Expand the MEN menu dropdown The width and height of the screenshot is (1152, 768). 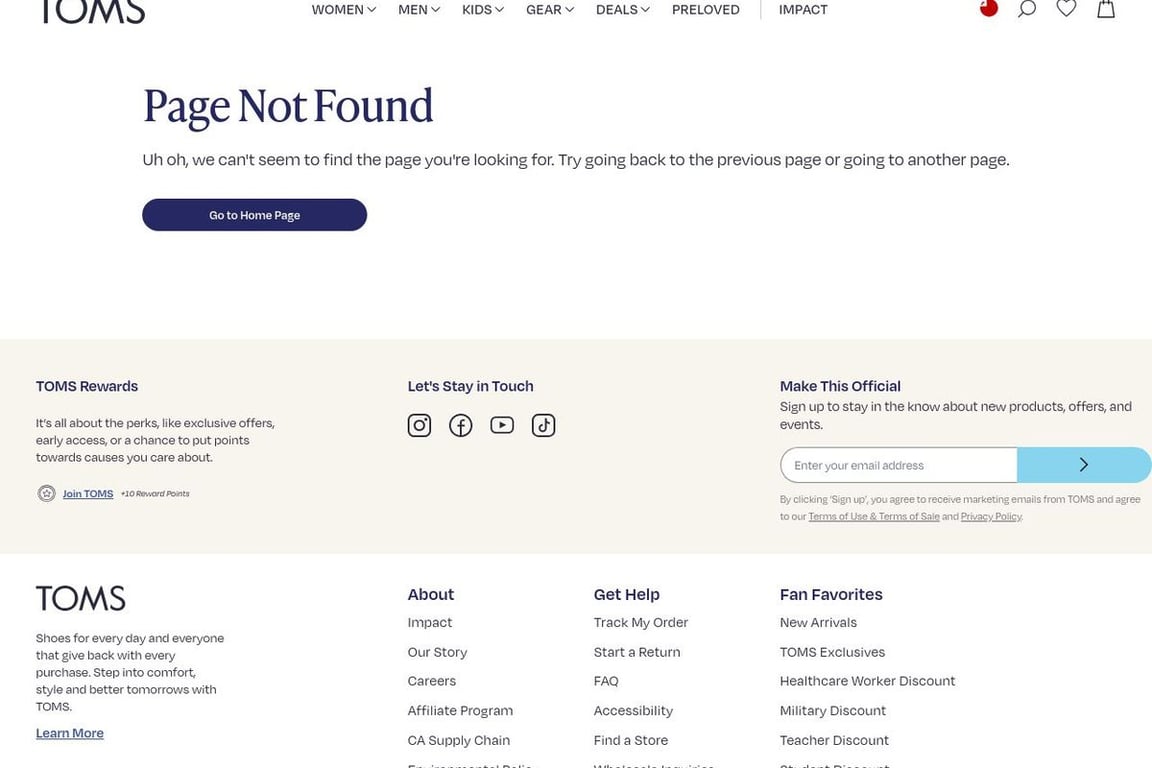click(419, 10)
